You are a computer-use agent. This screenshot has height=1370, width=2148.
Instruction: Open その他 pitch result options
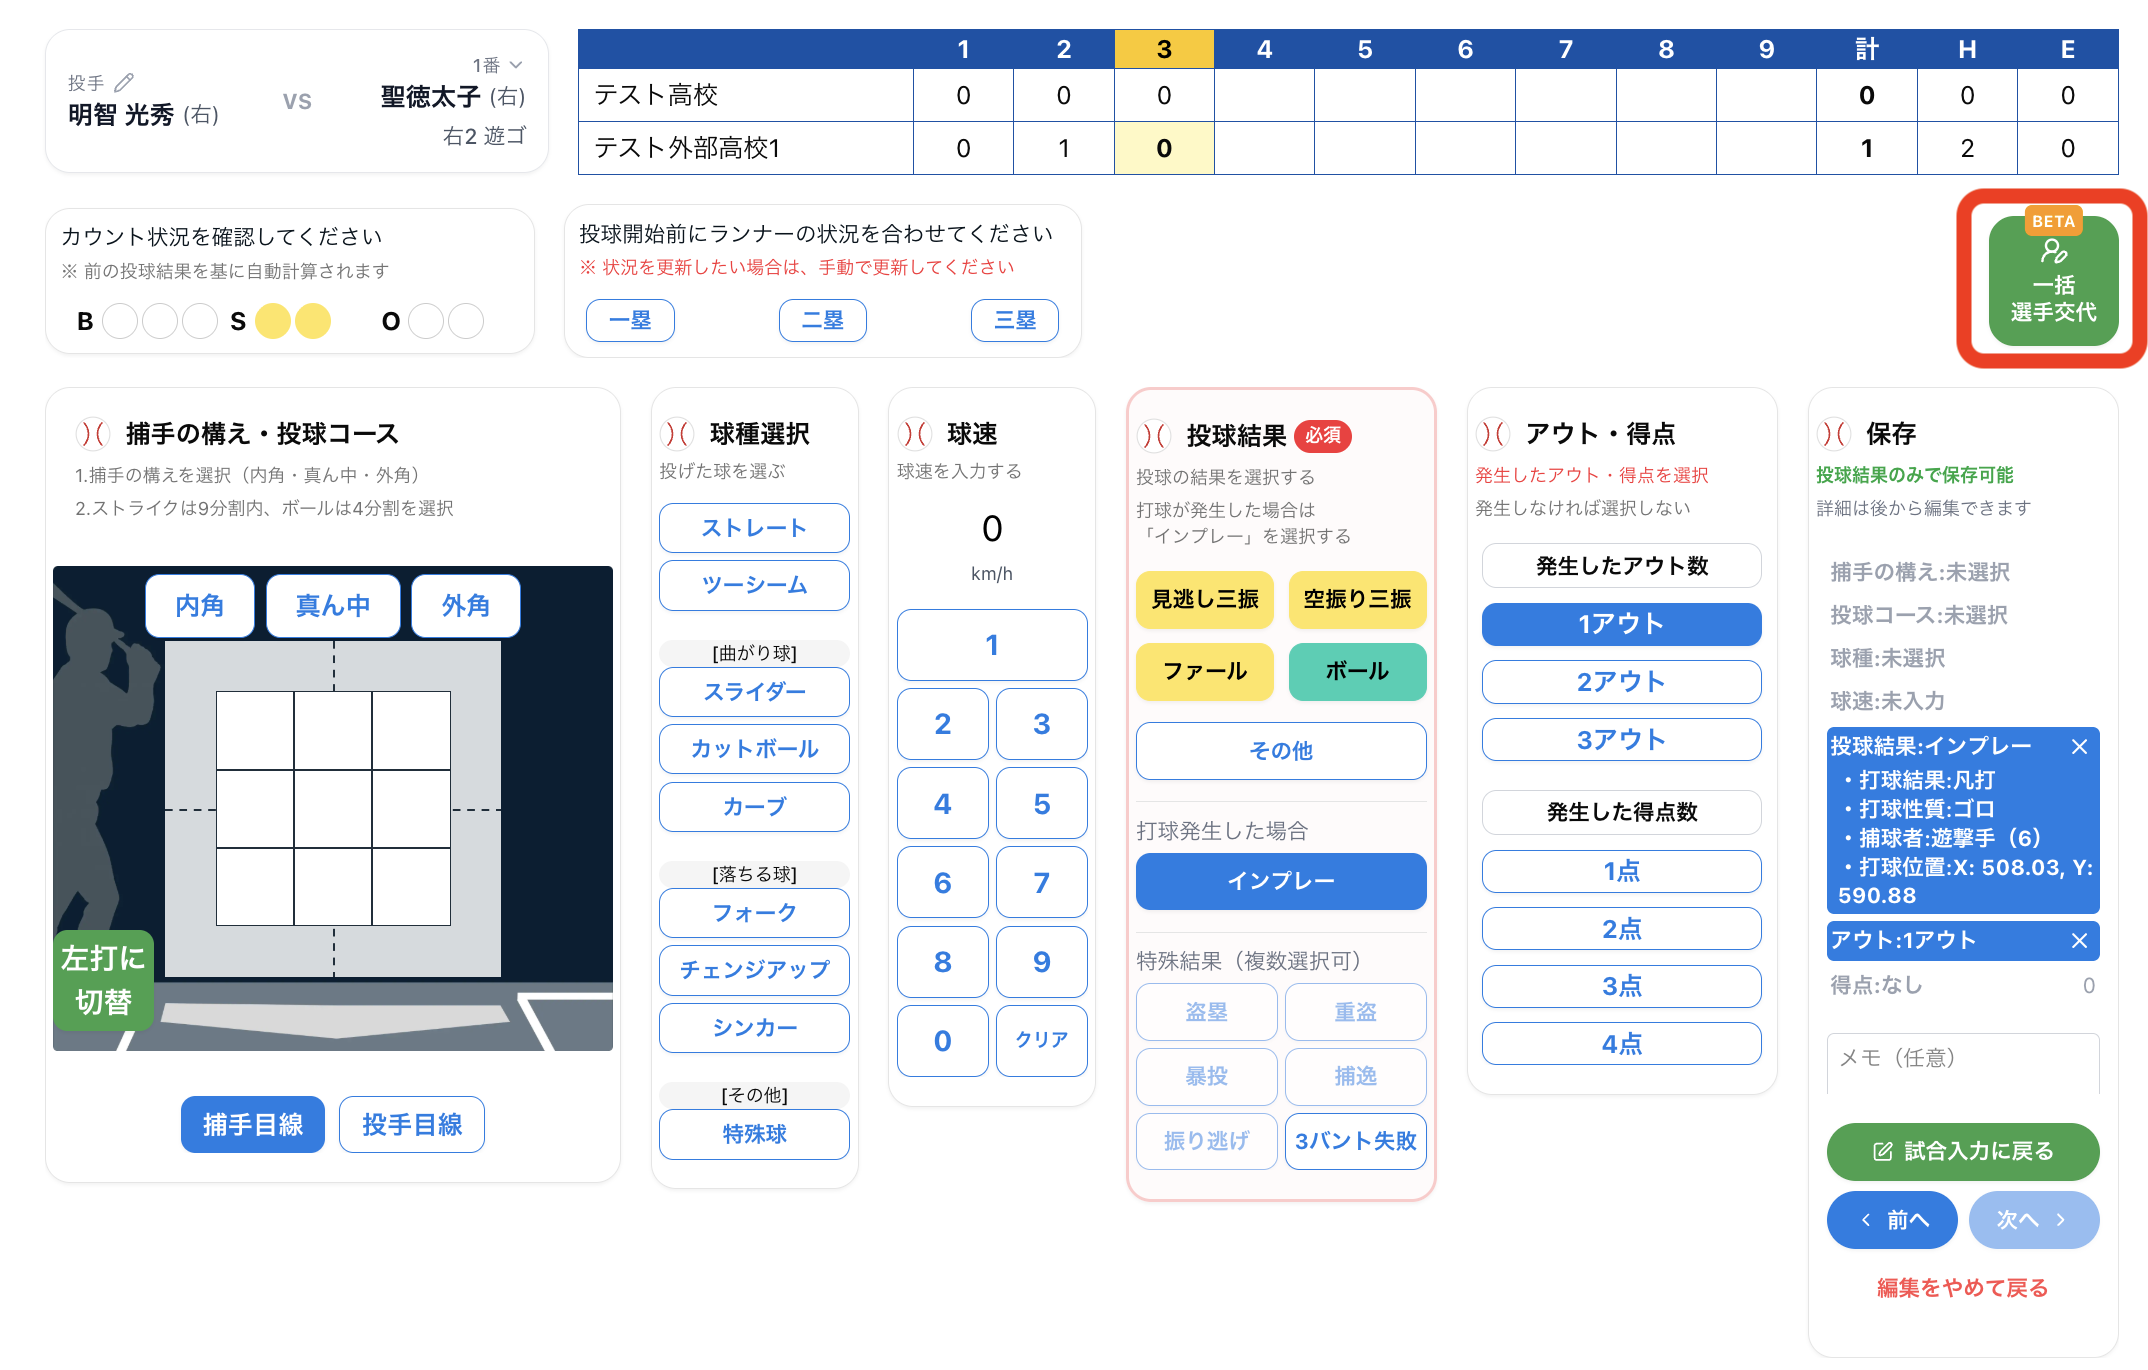[1280, 751]
